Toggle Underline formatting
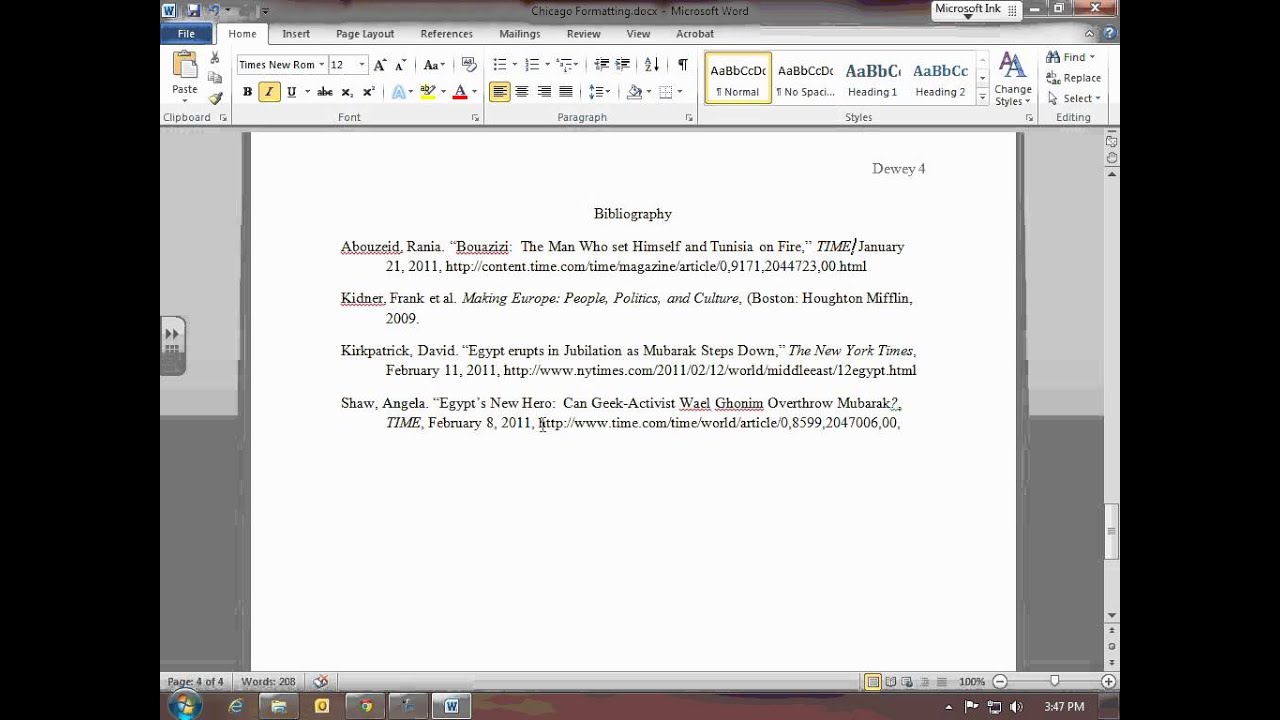The height and width of the screenshot is (720, 1280). pyautogui.click(x=291, y=92)
